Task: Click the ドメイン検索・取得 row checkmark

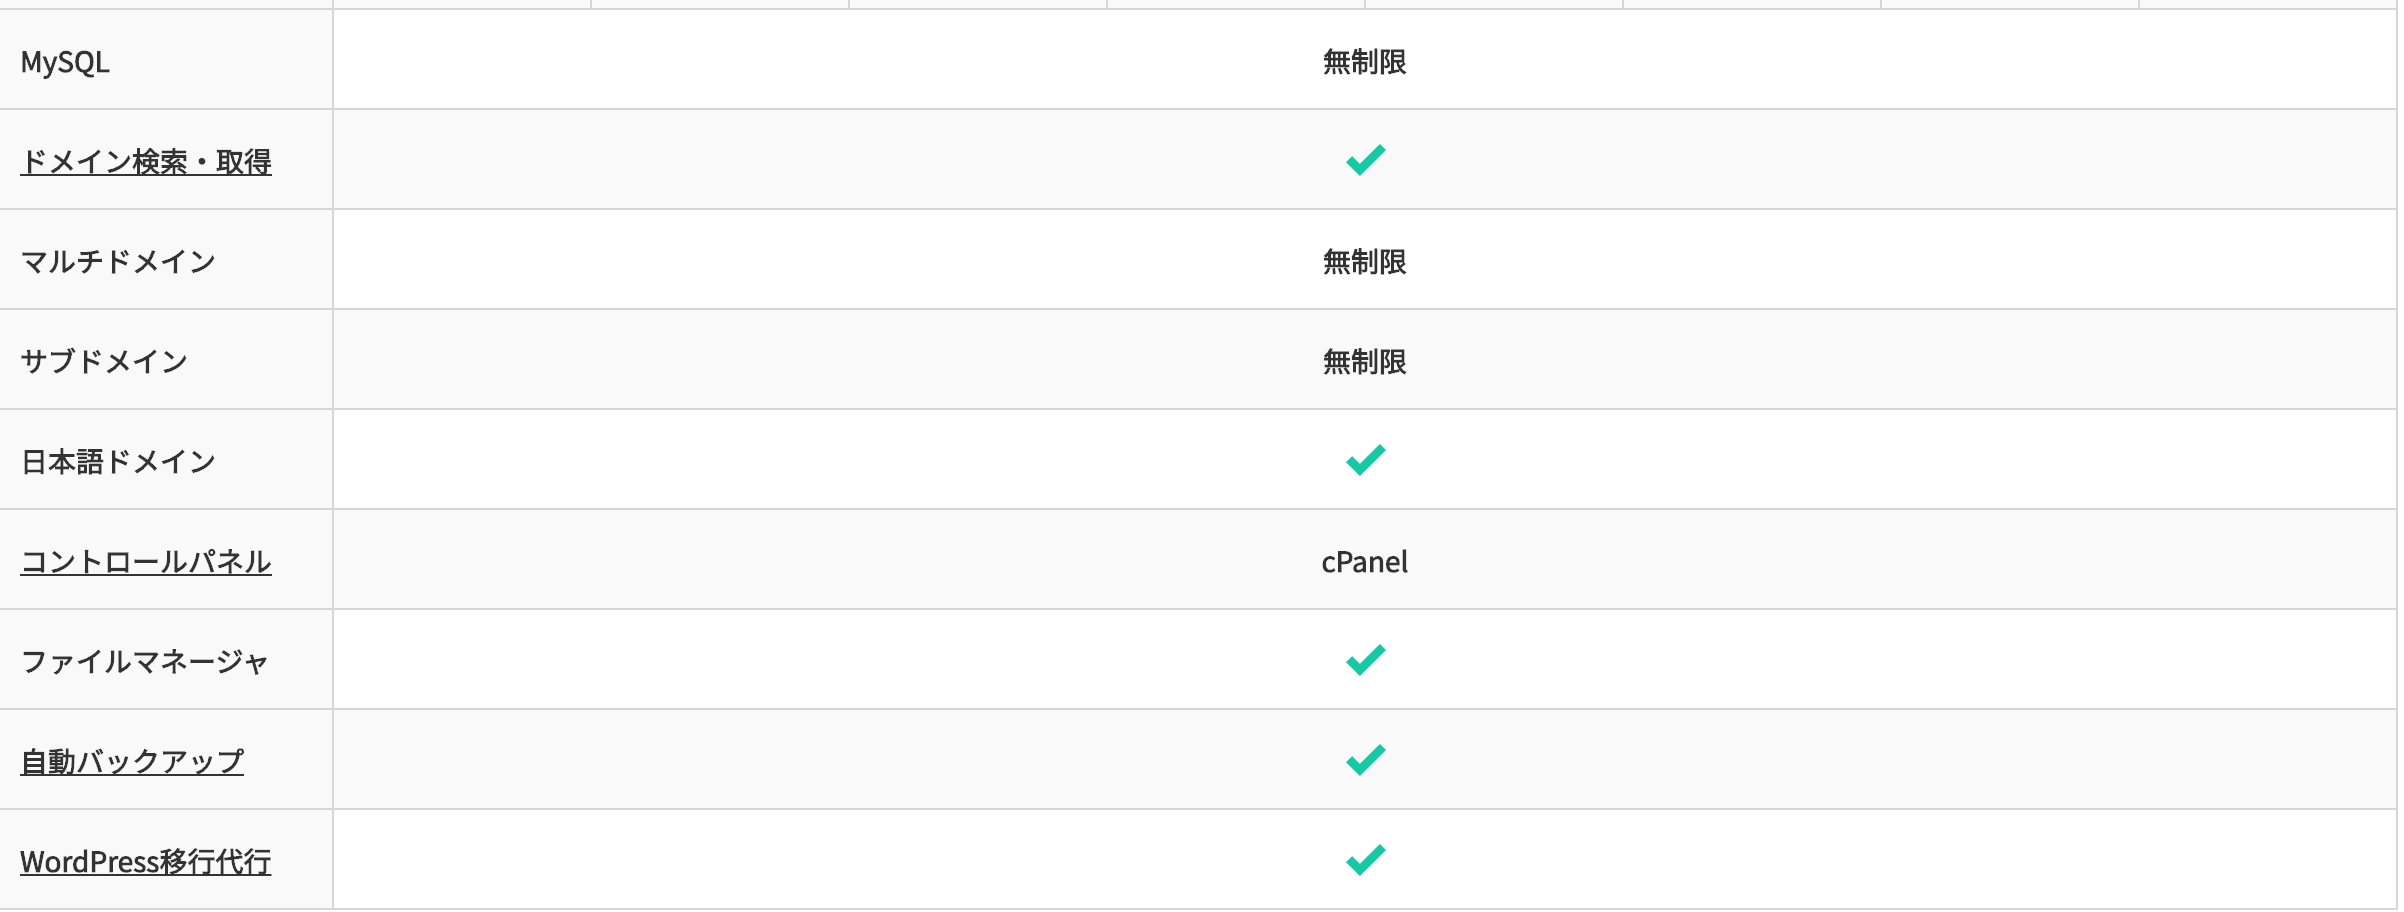Action: [1365, 160]
